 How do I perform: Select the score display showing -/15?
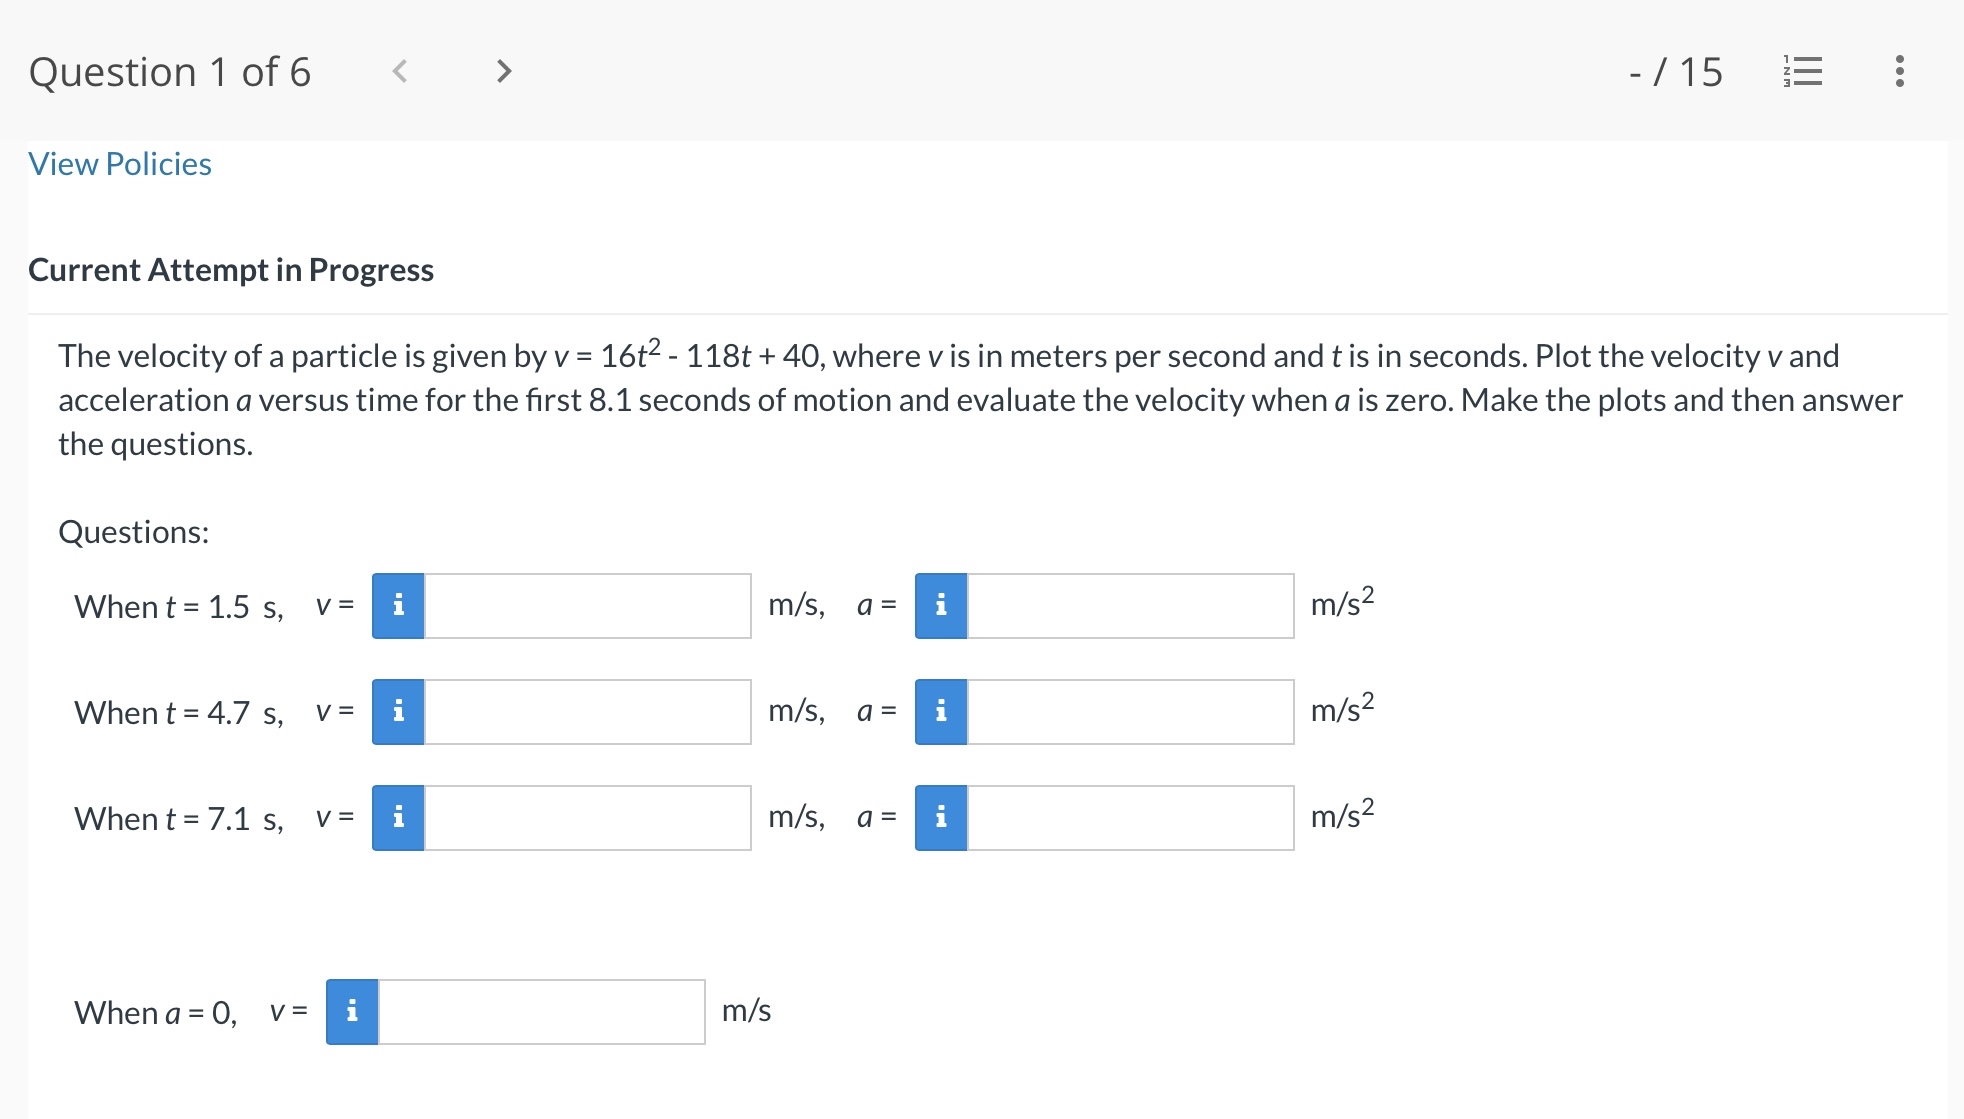tap(1676, 70)
